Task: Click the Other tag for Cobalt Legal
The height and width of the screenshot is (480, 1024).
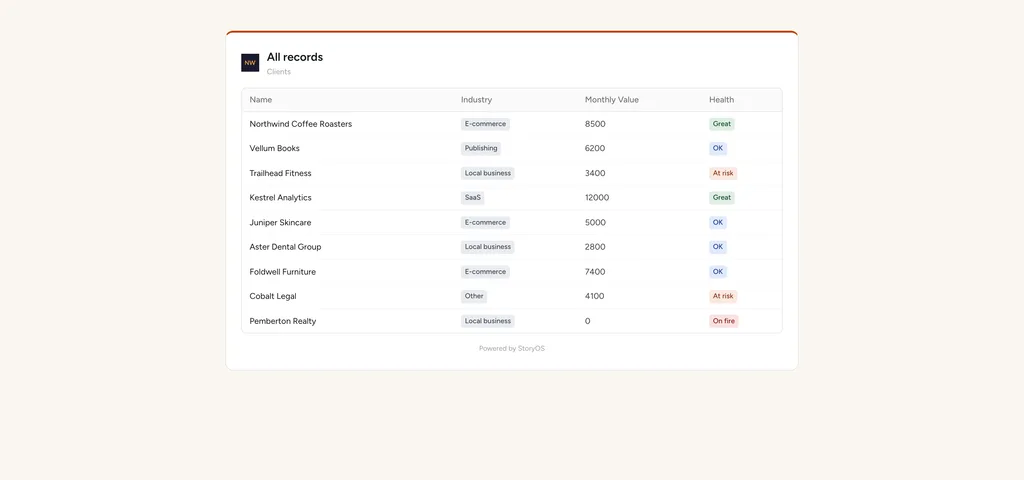Action: point(474,296)
